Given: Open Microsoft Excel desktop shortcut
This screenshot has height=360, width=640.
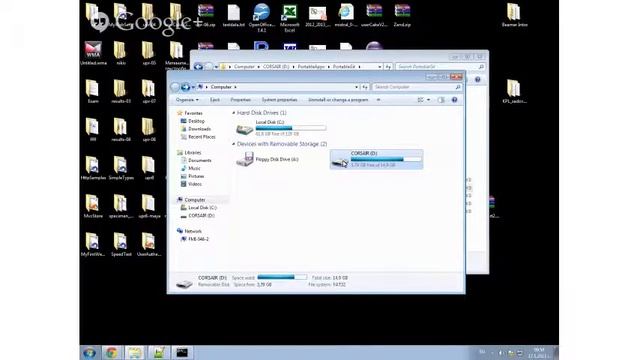Looking at the screenshot, I should click(289, 17).
